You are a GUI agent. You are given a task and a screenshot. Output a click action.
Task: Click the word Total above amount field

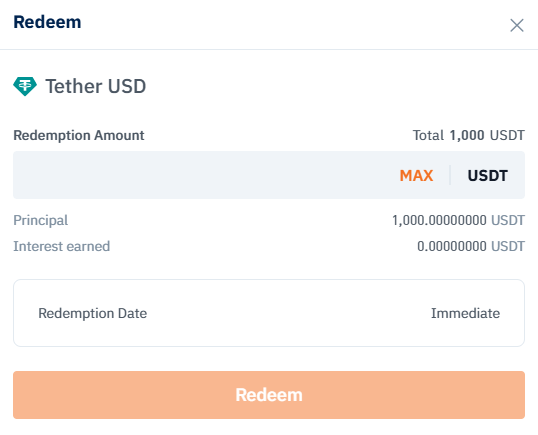coord(428,136)
